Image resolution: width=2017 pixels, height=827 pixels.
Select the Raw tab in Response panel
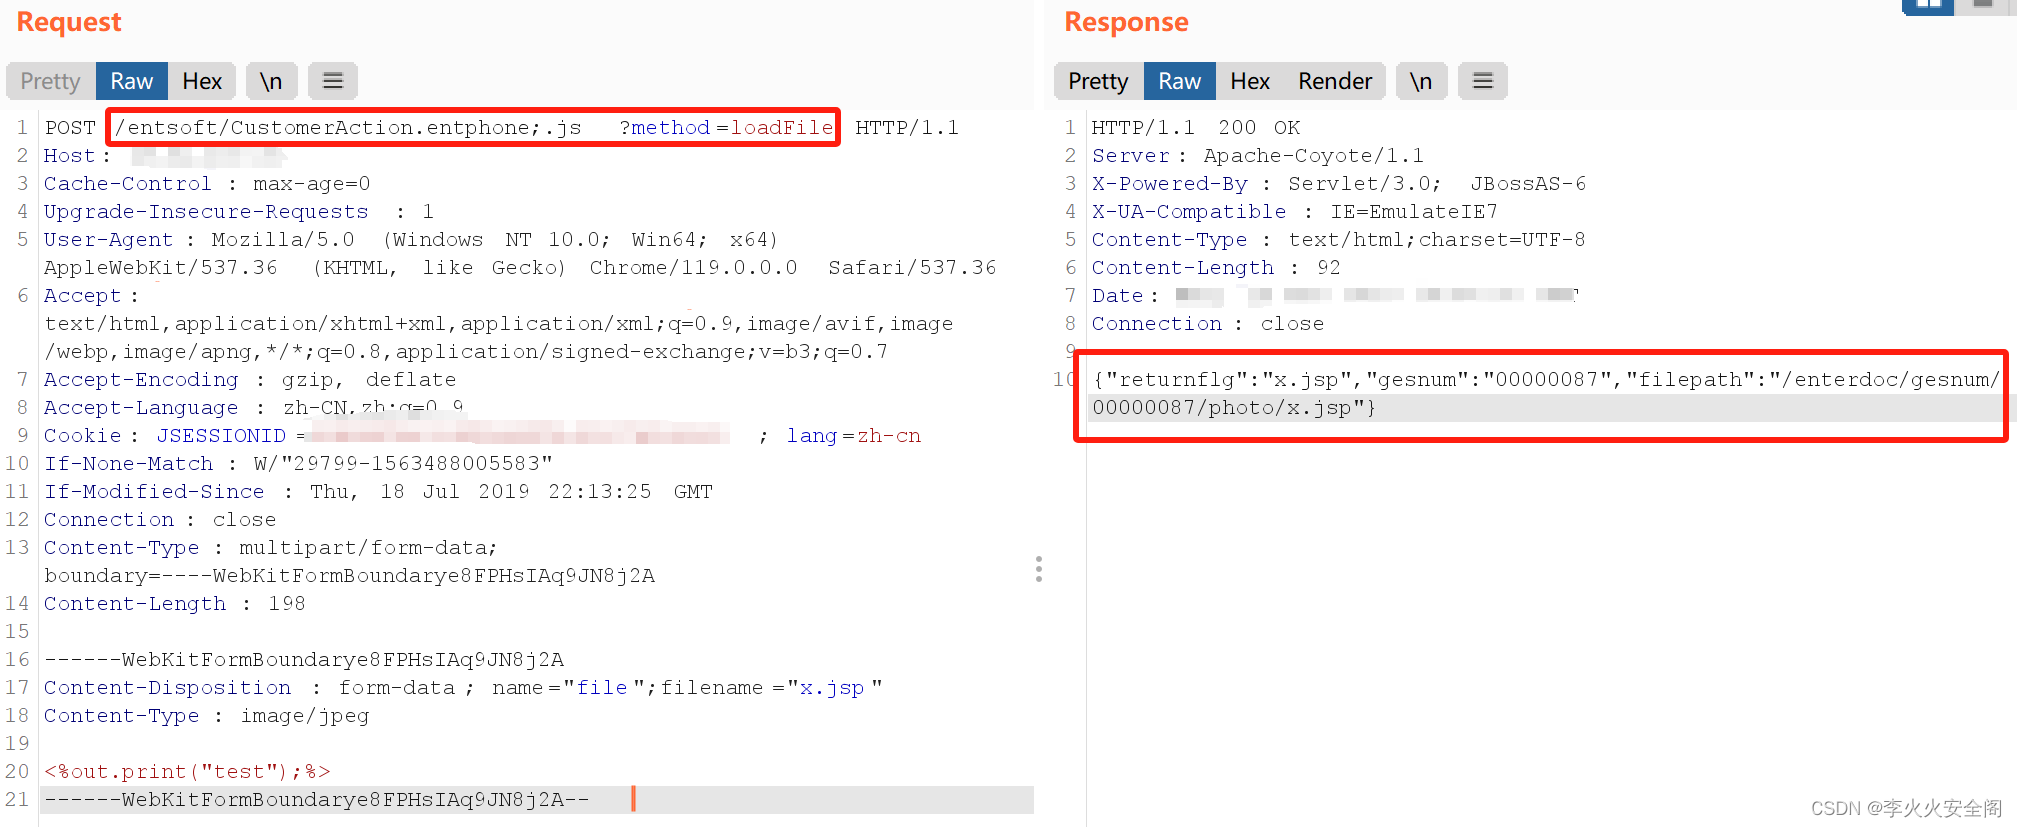point(1179,81)
